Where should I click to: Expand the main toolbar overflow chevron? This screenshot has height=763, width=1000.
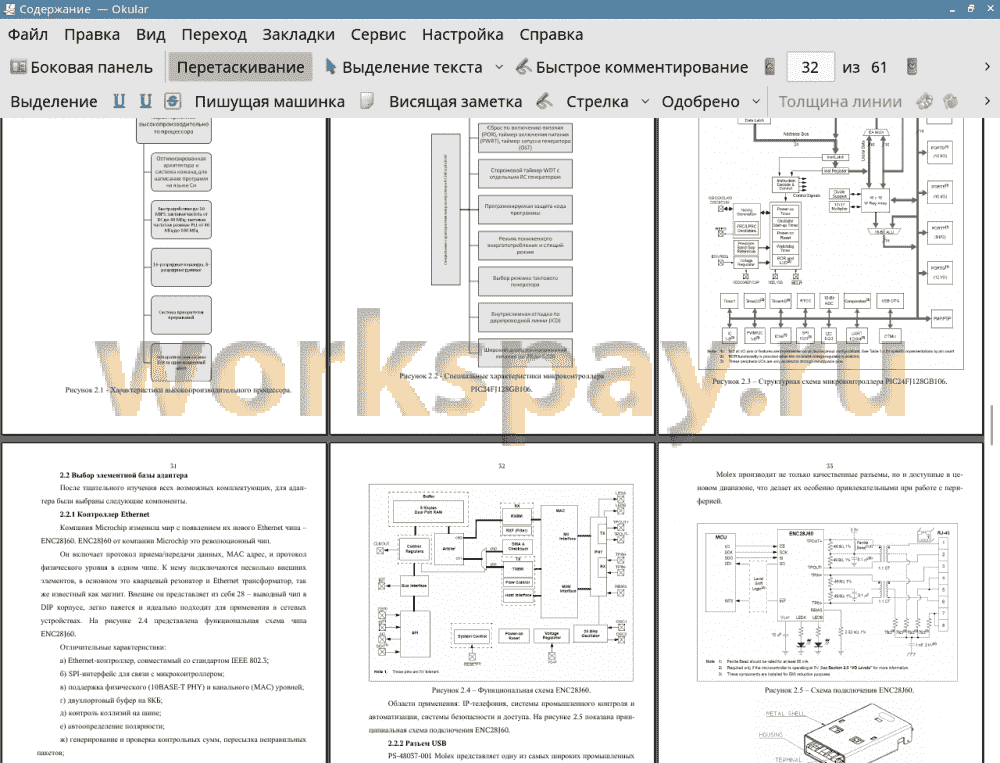click(987, 67)
